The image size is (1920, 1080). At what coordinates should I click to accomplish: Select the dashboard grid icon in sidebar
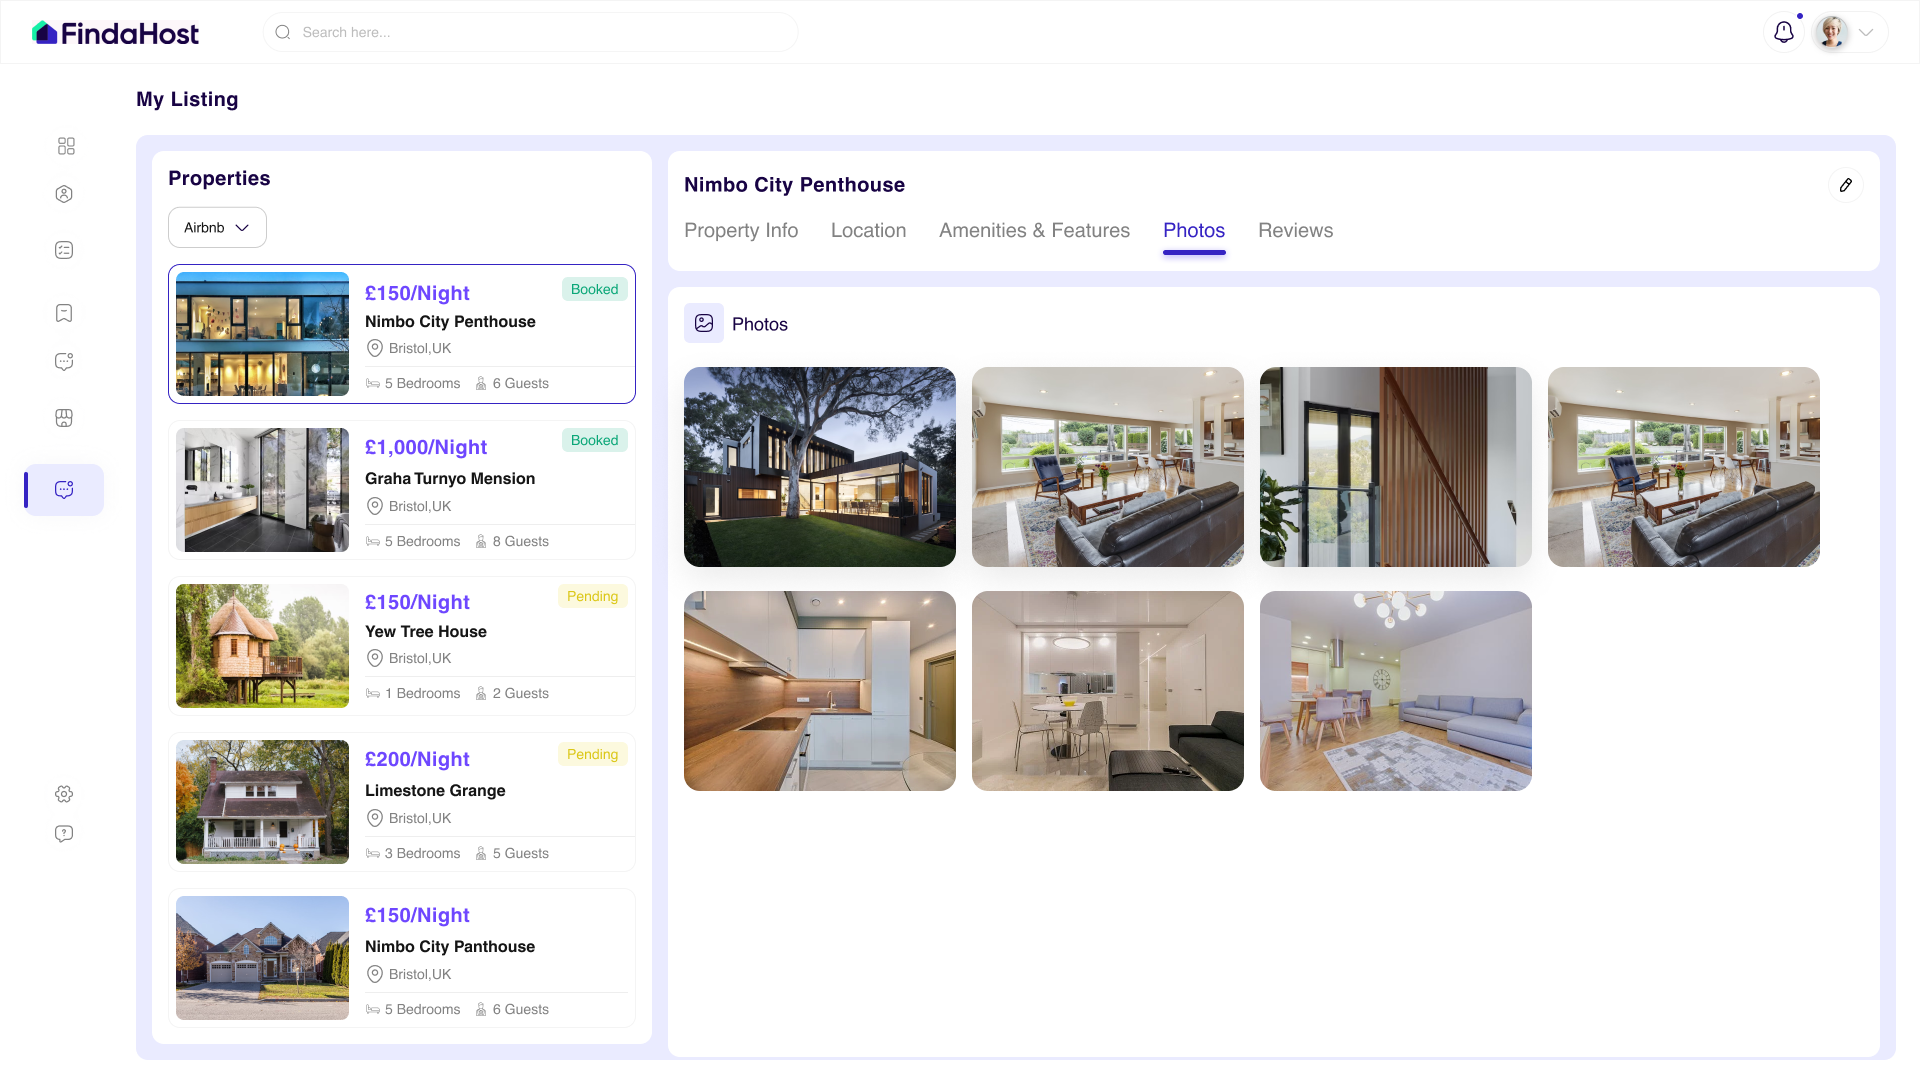(65, 145)
